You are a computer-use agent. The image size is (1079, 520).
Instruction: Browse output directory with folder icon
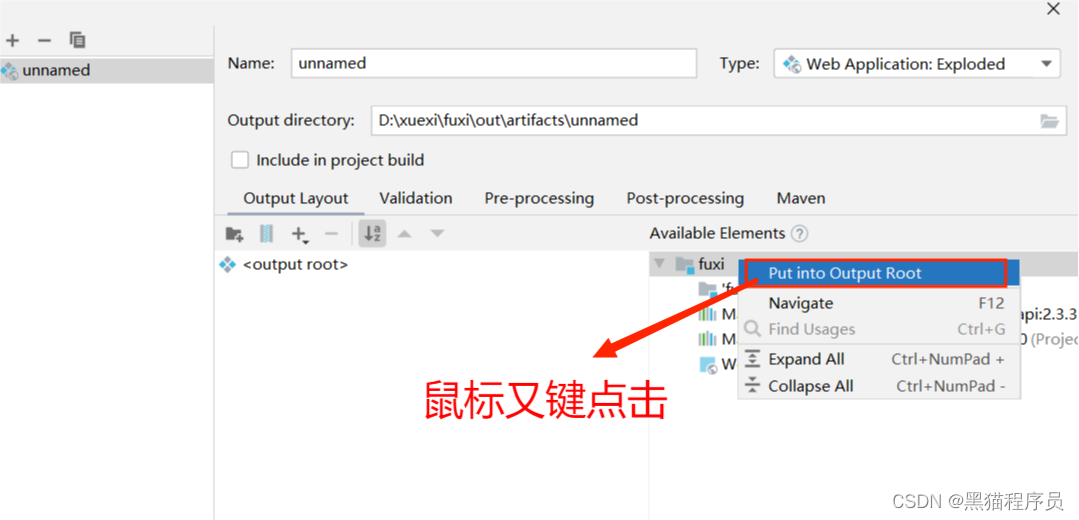pyautogui.click(x=1049, y=121)
